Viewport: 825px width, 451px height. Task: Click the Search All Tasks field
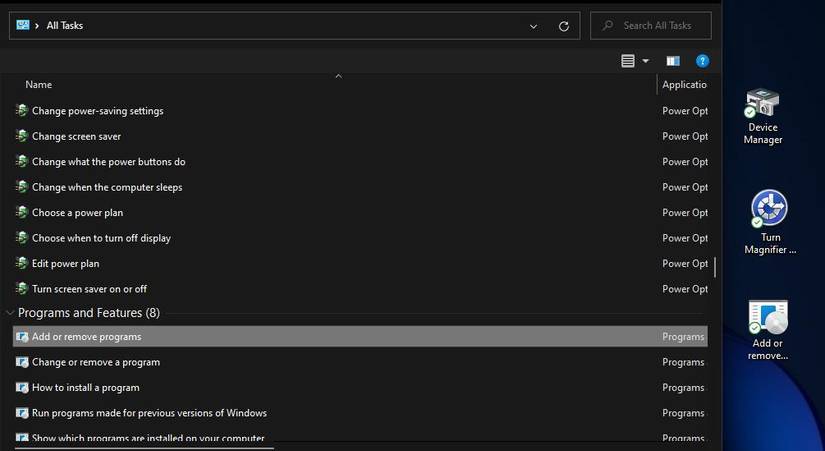point(651,25)
